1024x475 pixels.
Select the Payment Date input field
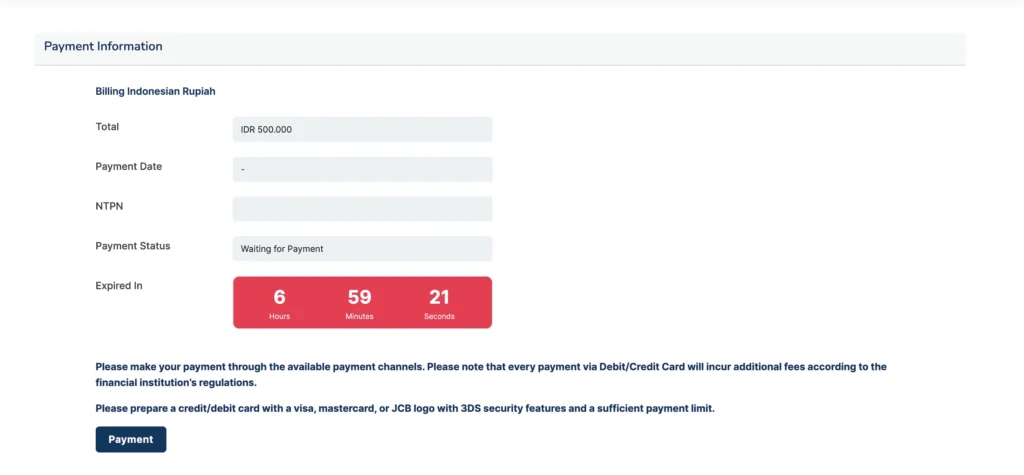pos(362,169)
